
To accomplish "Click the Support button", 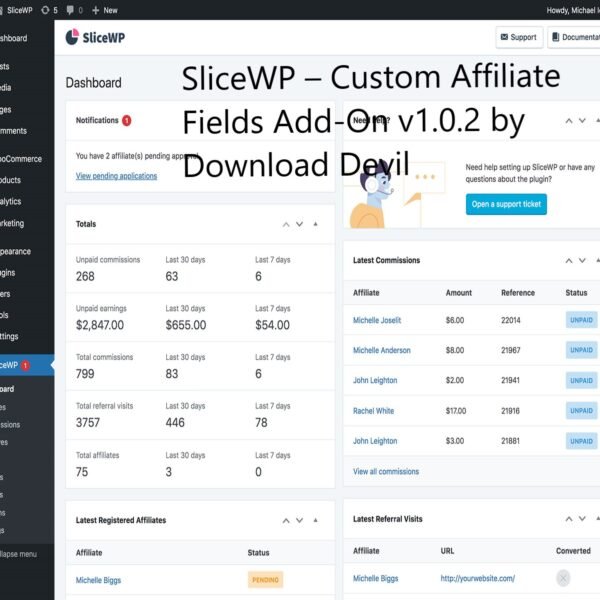I will tap(519, 37).
